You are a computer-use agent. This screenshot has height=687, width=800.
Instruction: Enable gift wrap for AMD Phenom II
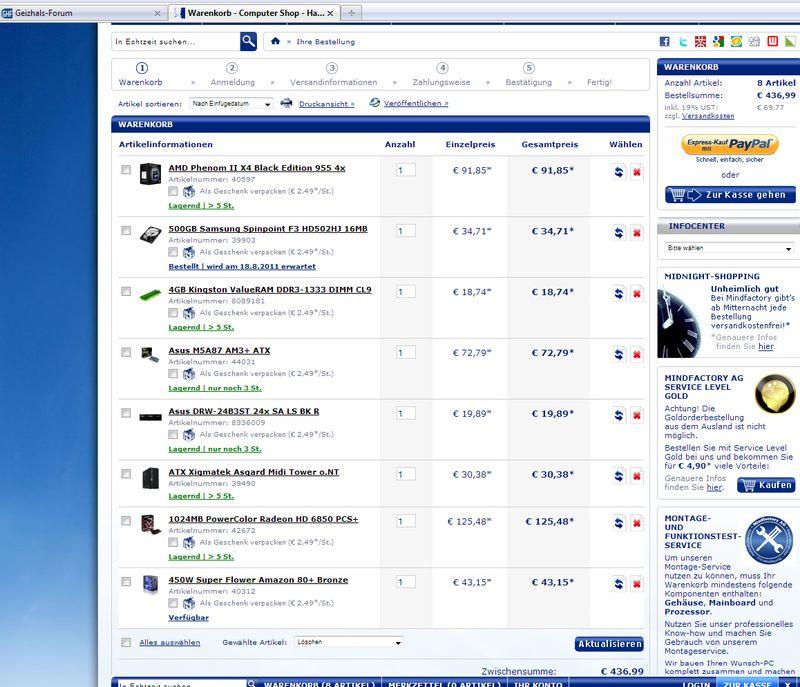[x=173, y=191]
